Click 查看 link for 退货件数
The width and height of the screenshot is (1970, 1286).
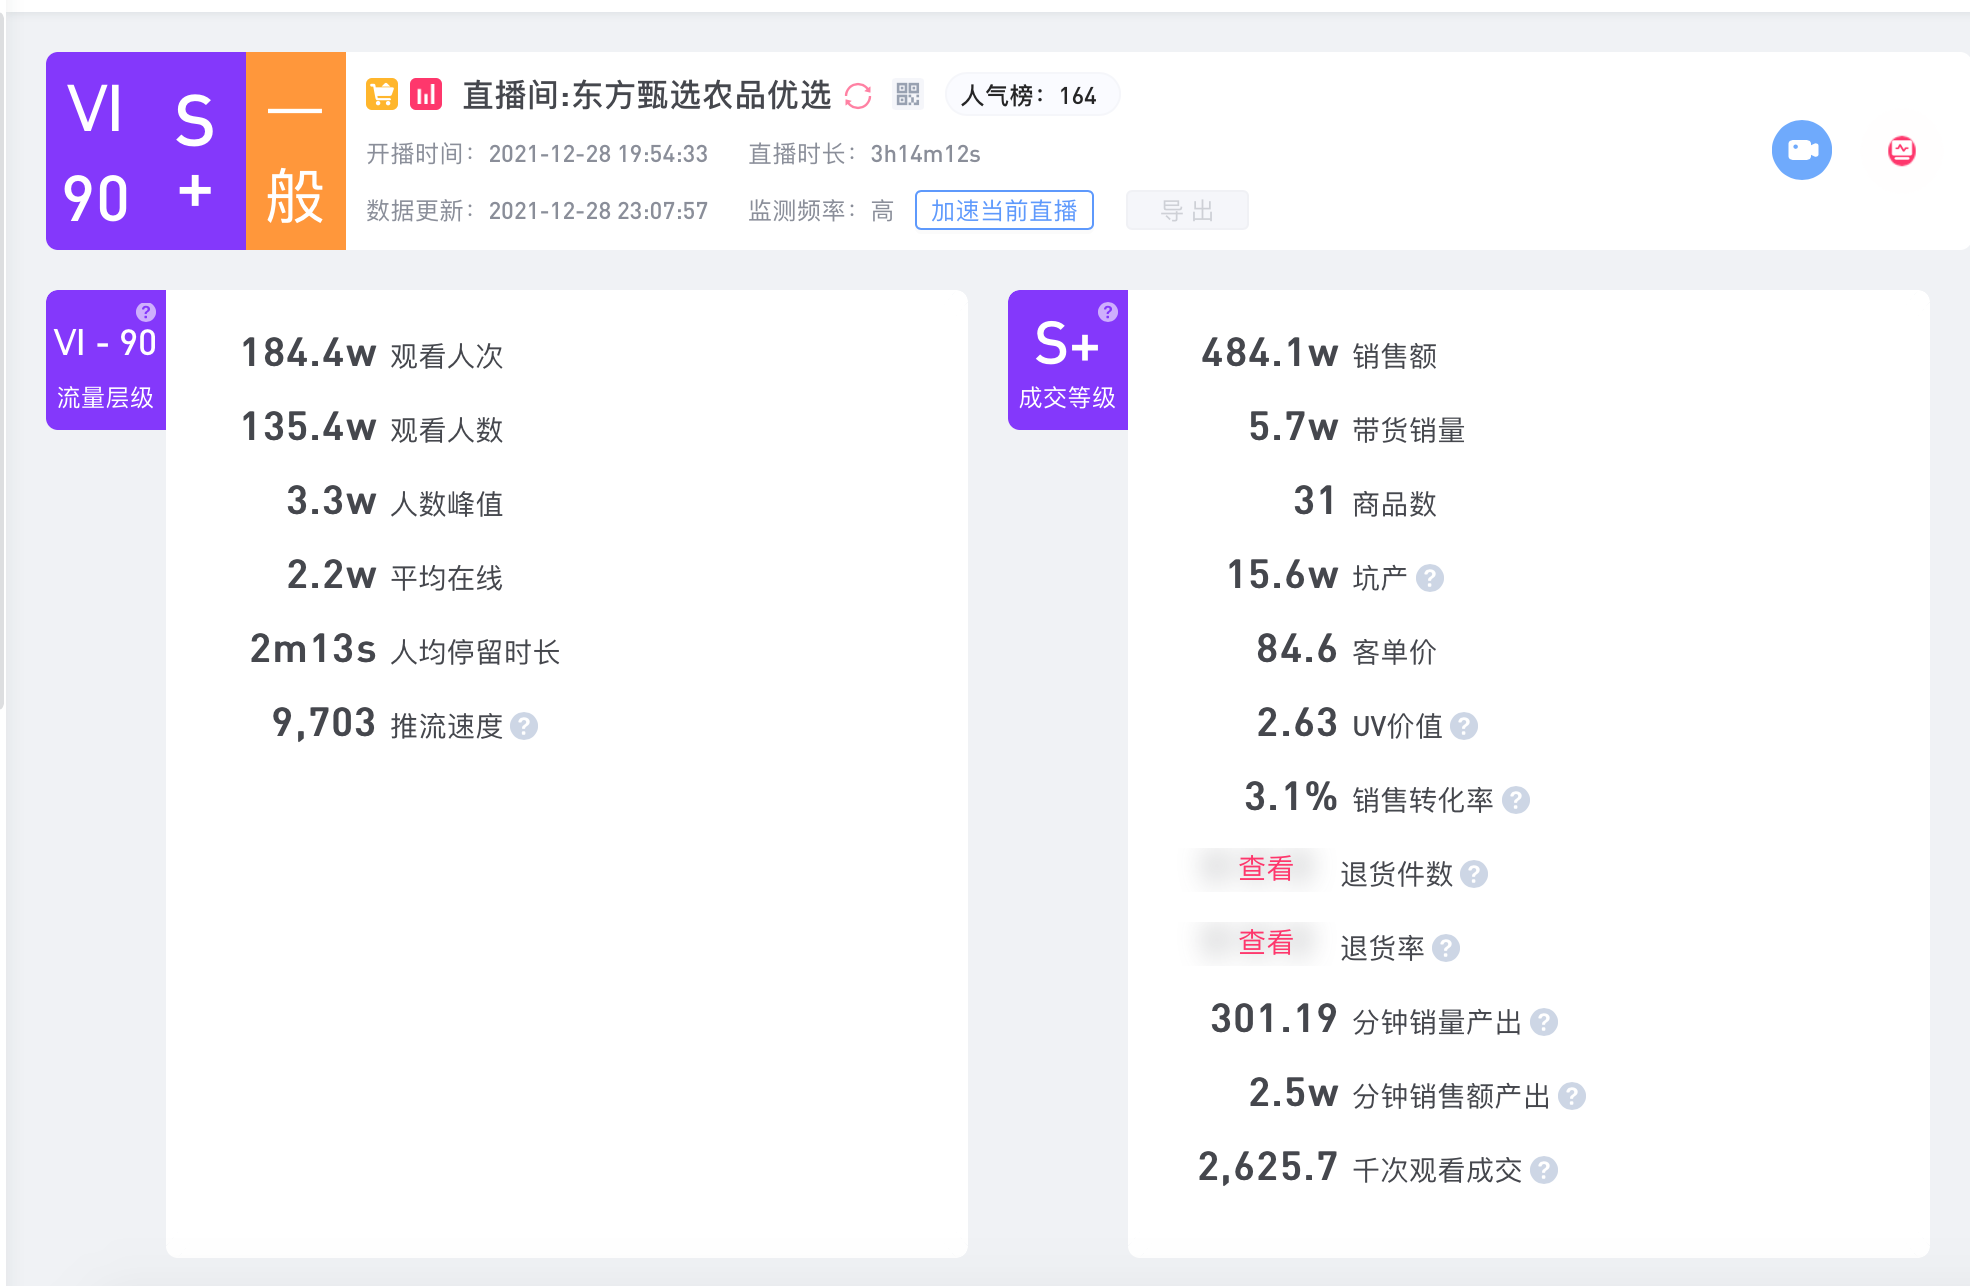(1265, 869)
